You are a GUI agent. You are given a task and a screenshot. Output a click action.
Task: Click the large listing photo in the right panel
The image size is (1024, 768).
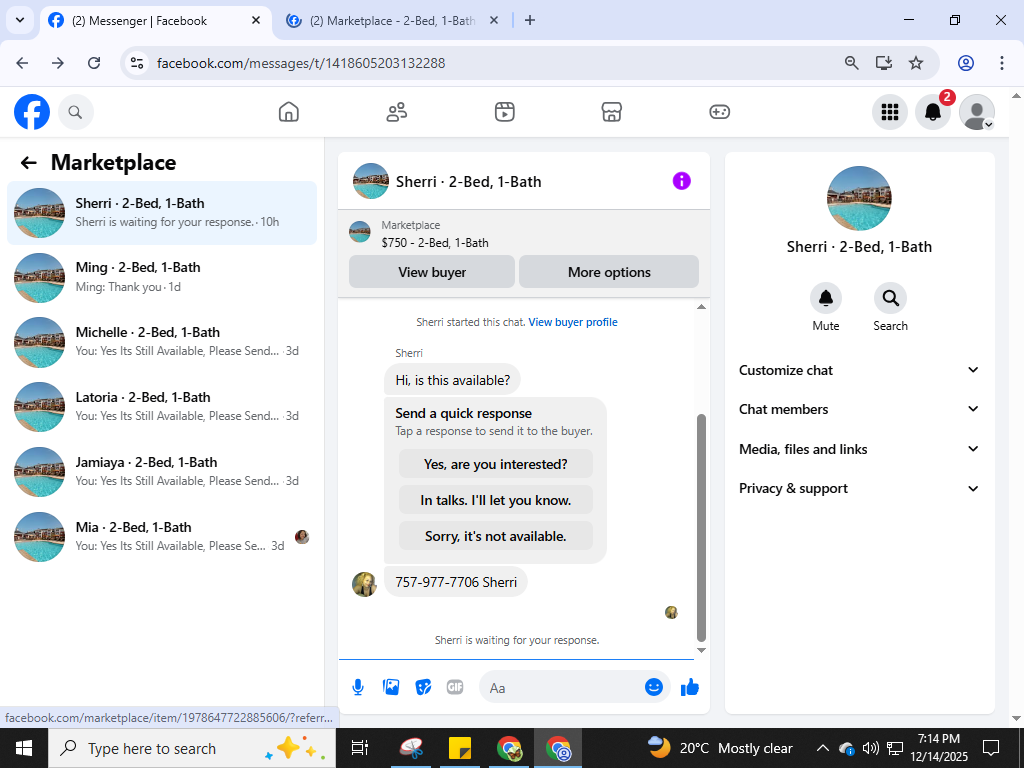pos(859,199)
